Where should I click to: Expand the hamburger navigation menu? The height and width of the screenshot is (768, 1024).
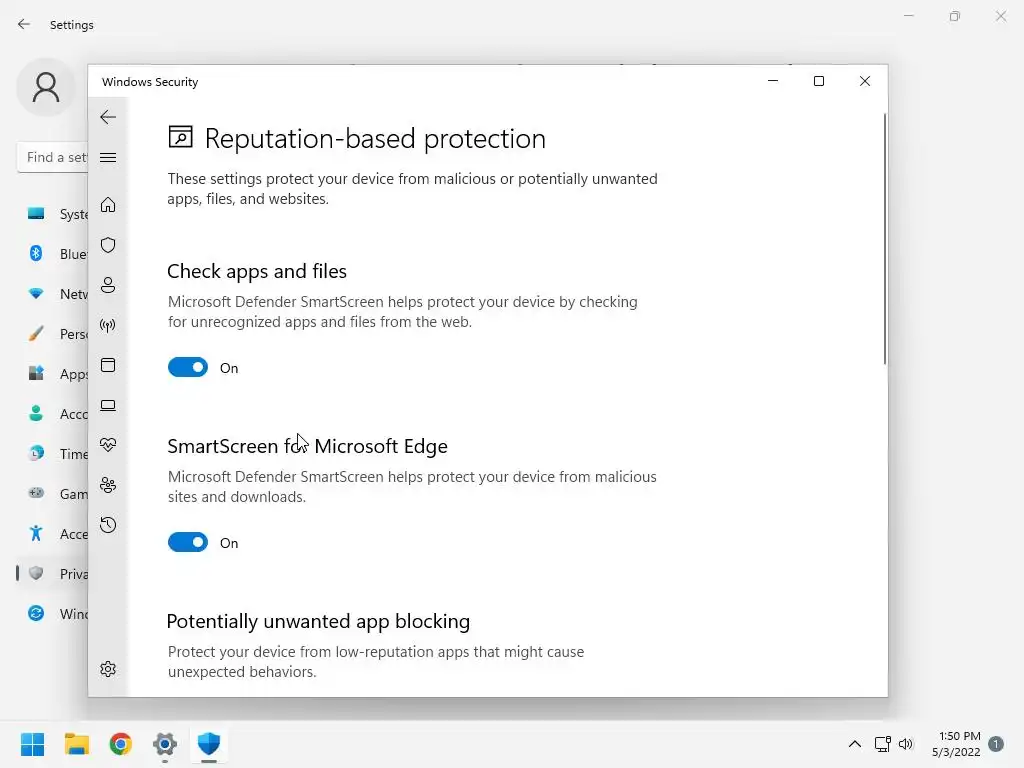[108, 157]
